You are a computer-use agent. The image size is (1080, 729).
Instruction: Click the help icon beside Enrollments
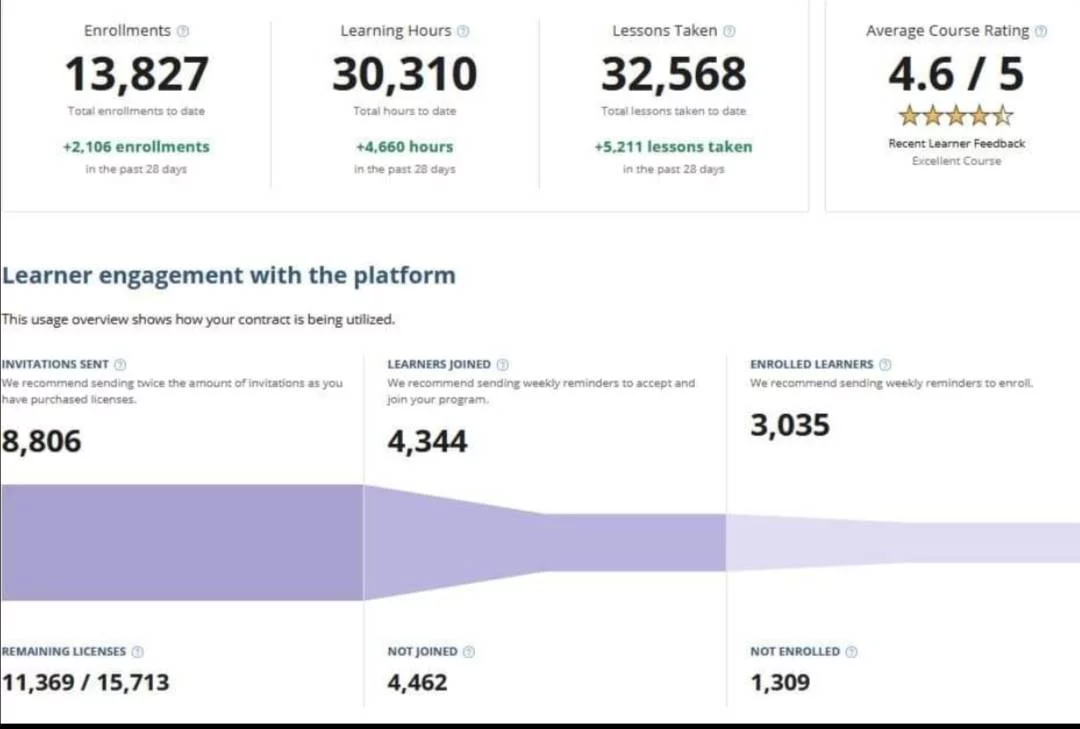pyautogui.click(x=183, y=31)
